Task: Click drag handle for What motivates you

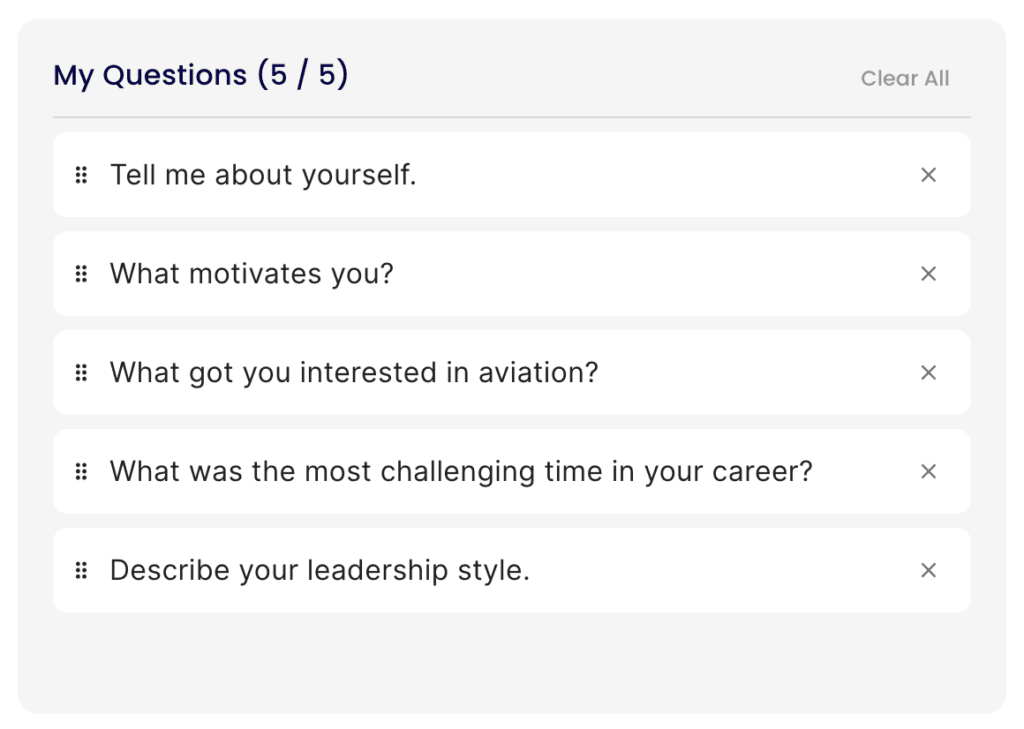Action: [x=81, y=274]
